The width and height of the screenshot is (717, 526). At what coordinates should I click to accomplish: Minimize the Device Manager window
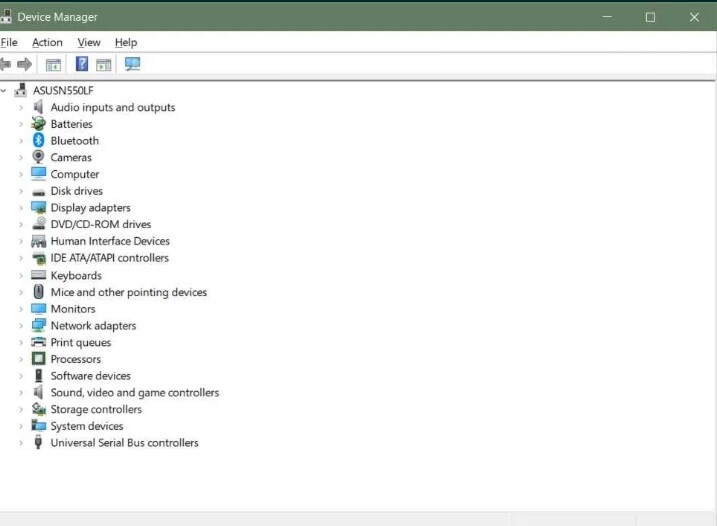[x=607, y=17]
